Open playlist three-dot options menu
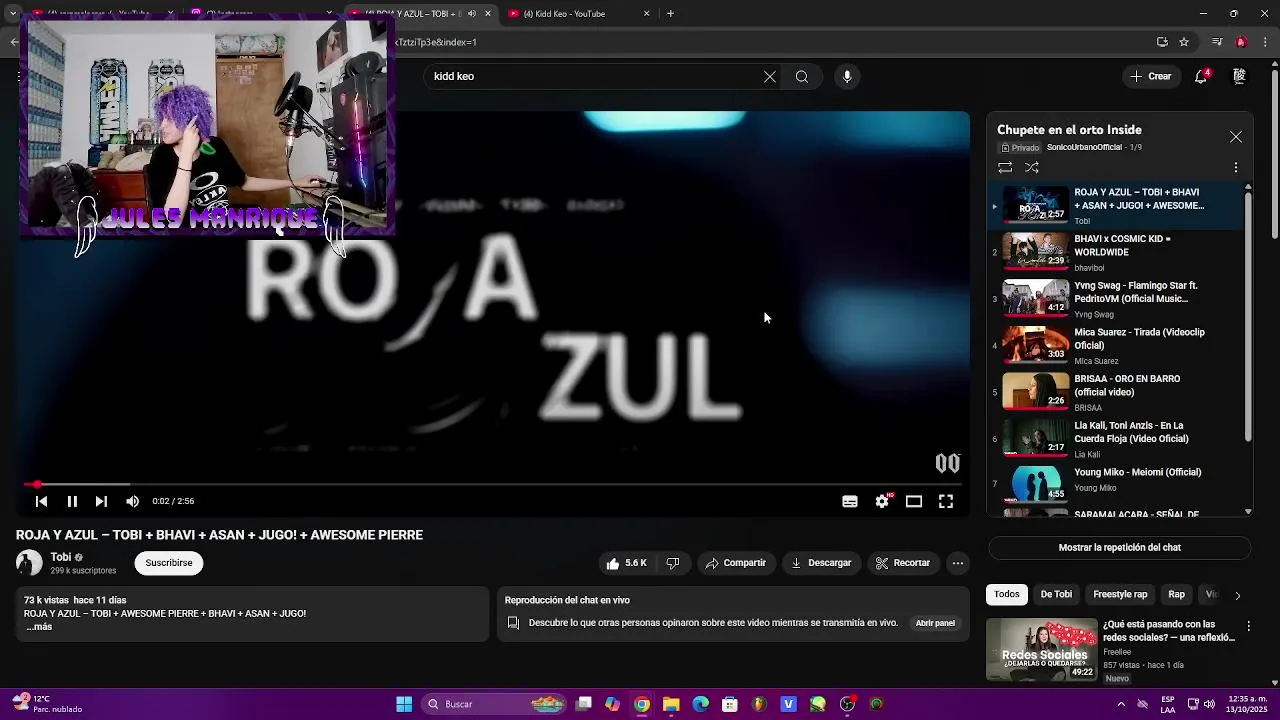Image resolution: width=1280 pixels, height=720 pixels. 1236,168
